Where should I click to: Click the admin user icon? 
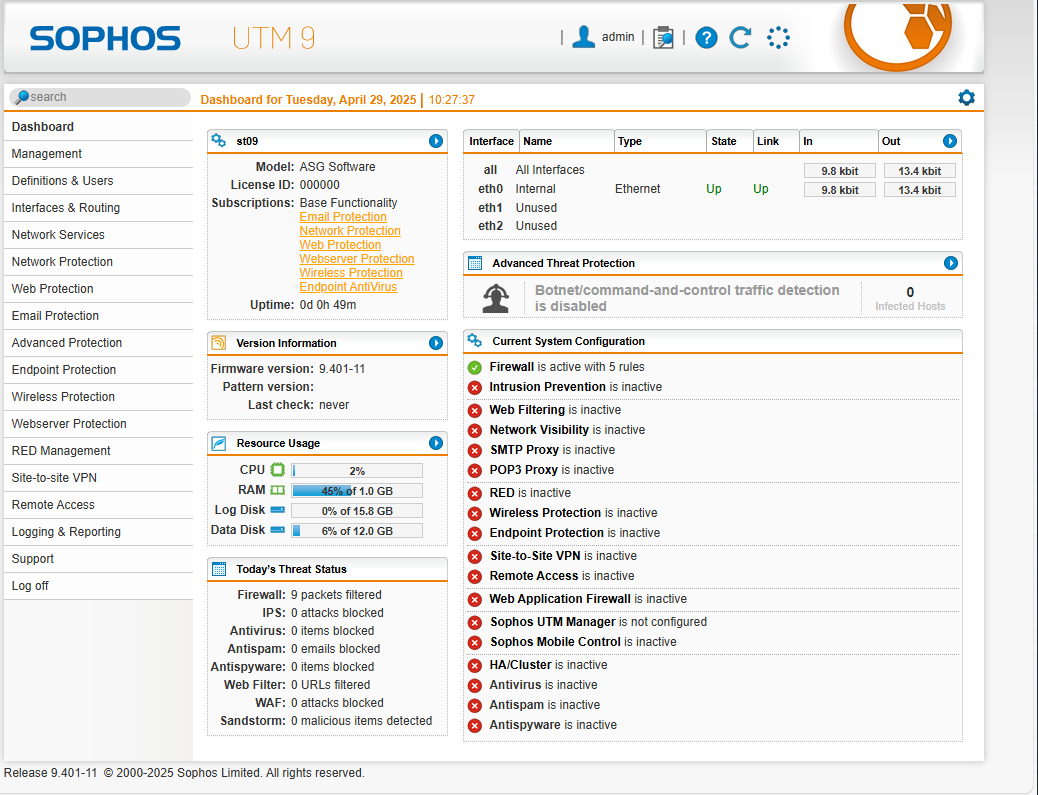tap(583, 37)
